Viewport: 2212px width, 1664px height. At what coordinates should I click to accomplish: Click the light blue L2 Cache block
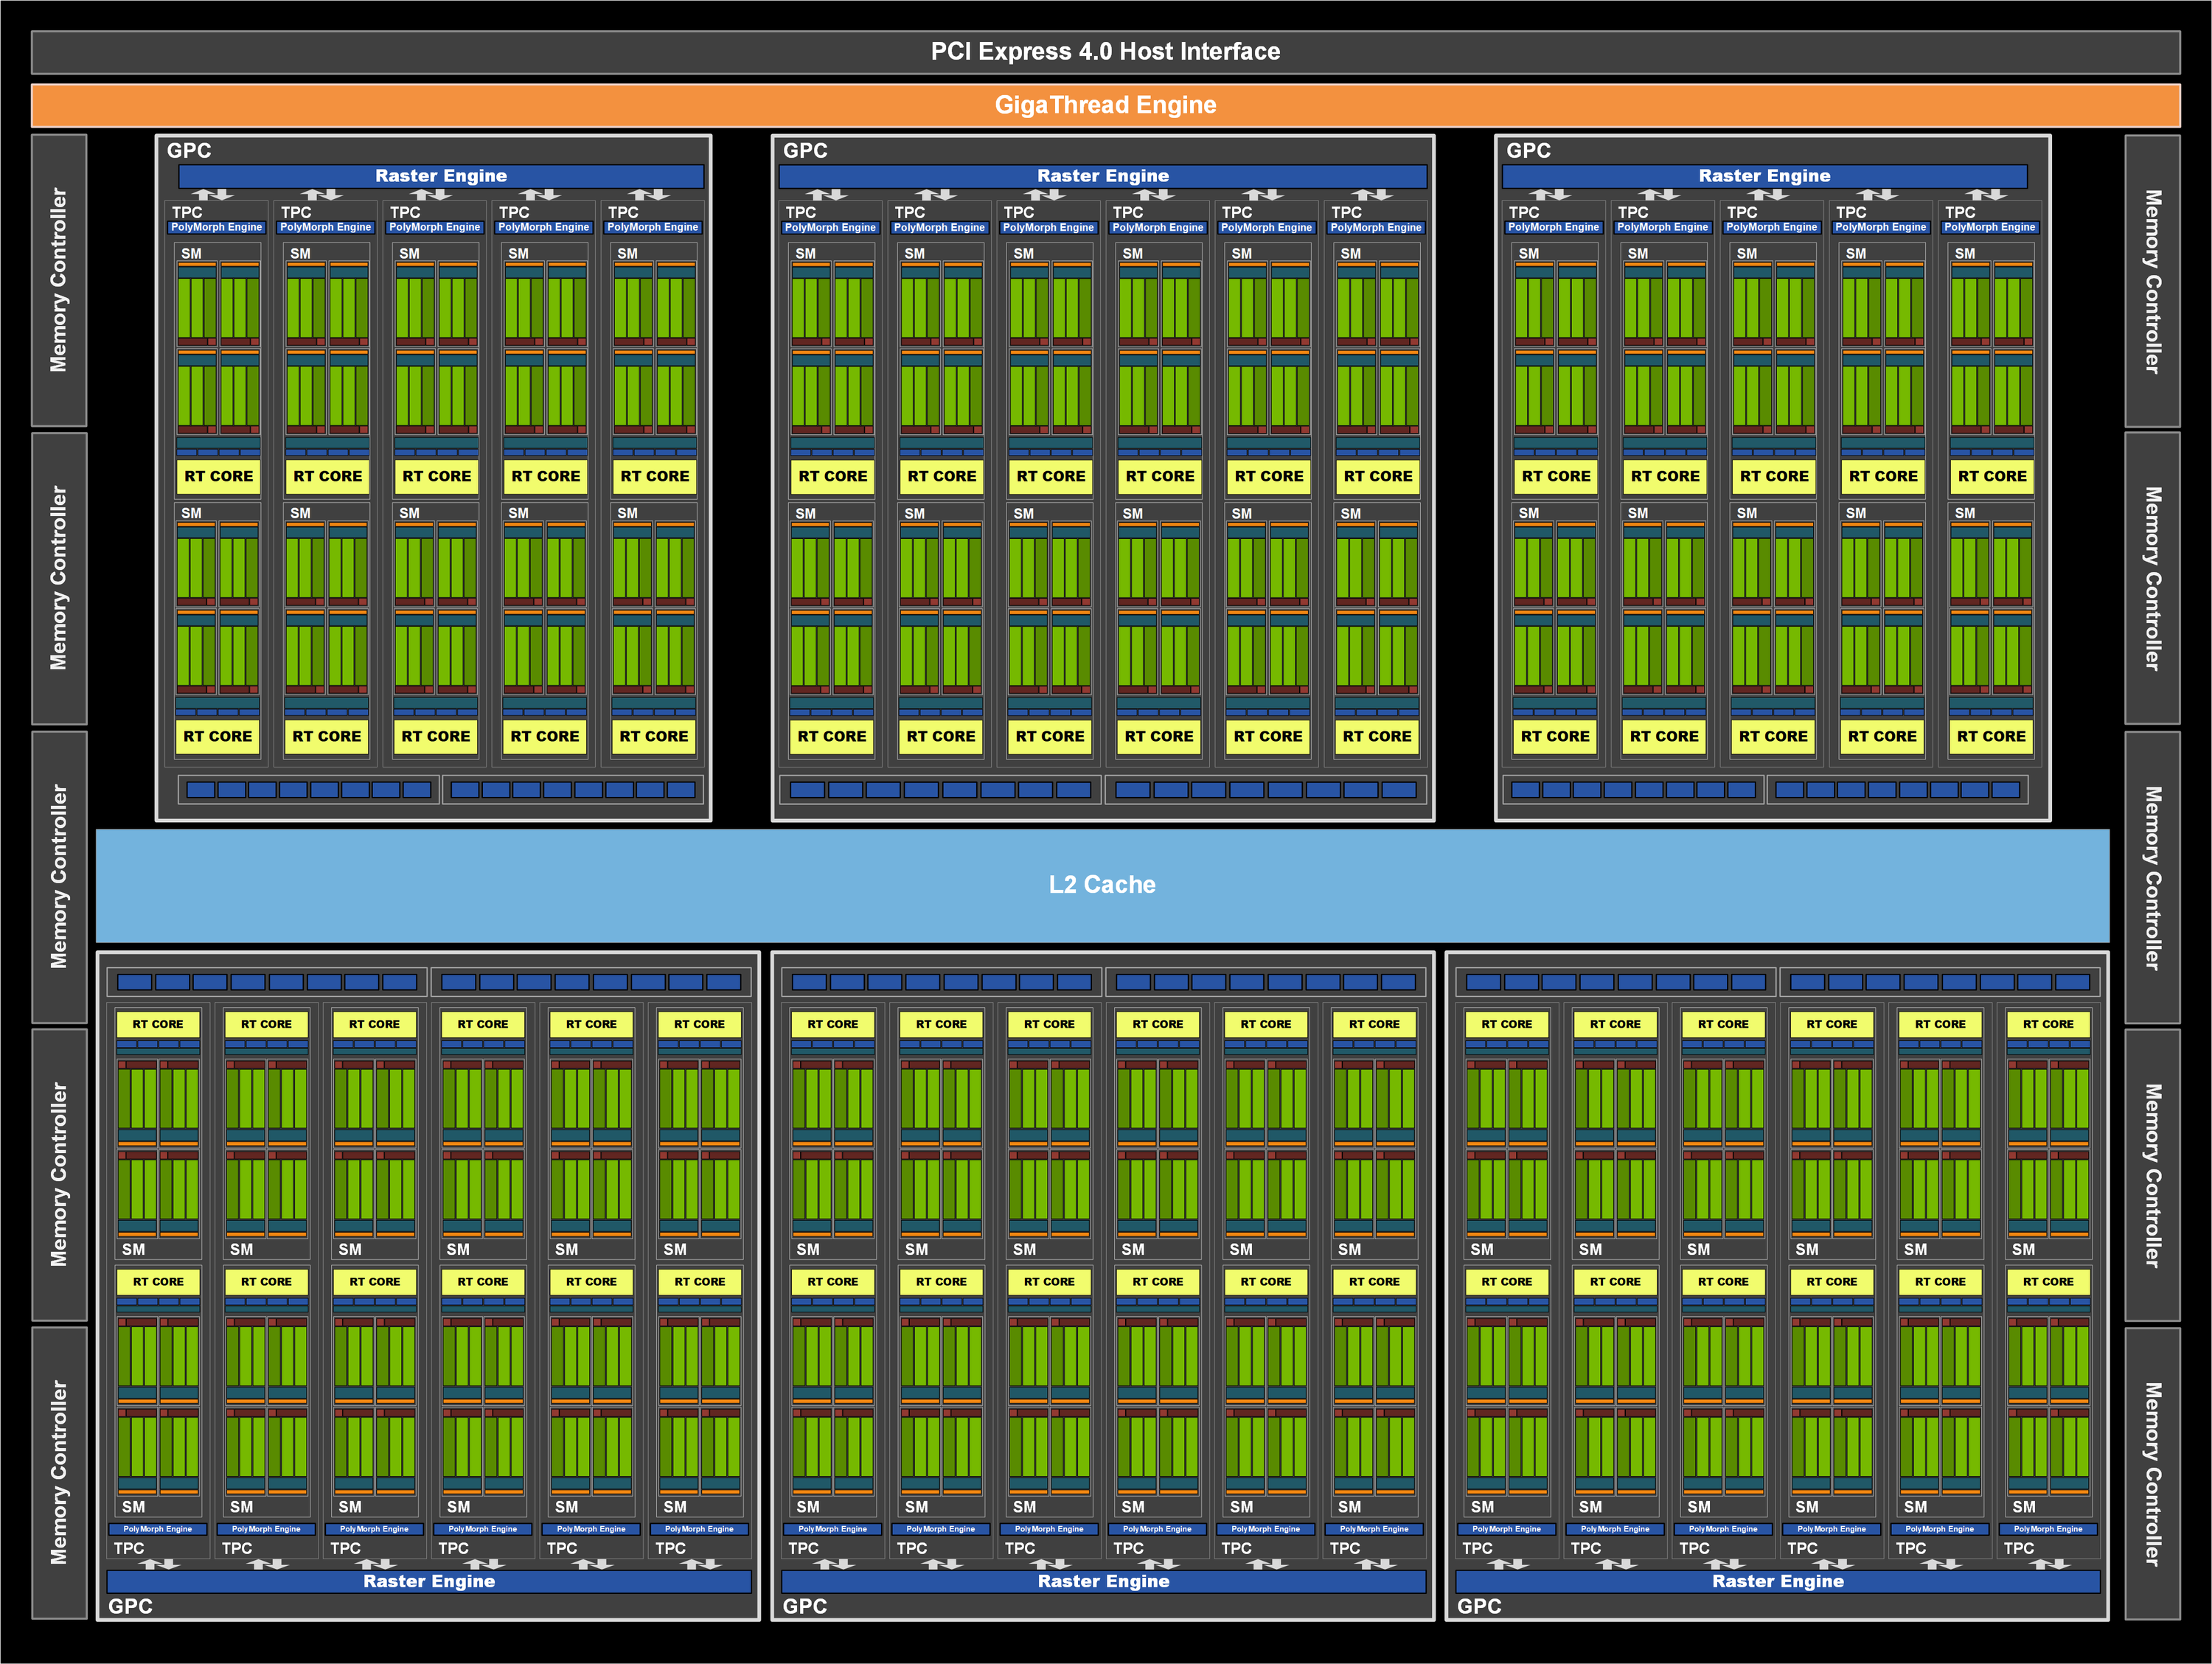point(1102,885)
